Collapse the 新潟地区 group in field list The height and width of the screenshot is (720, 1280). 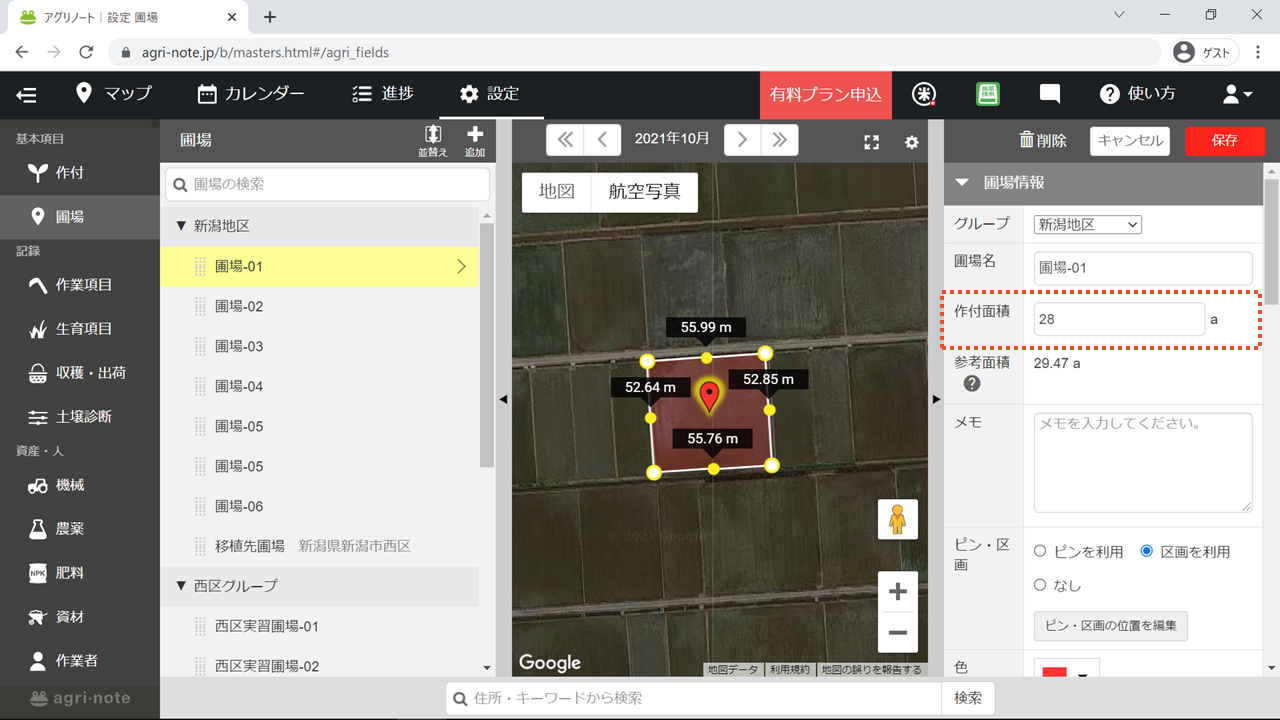181,226
